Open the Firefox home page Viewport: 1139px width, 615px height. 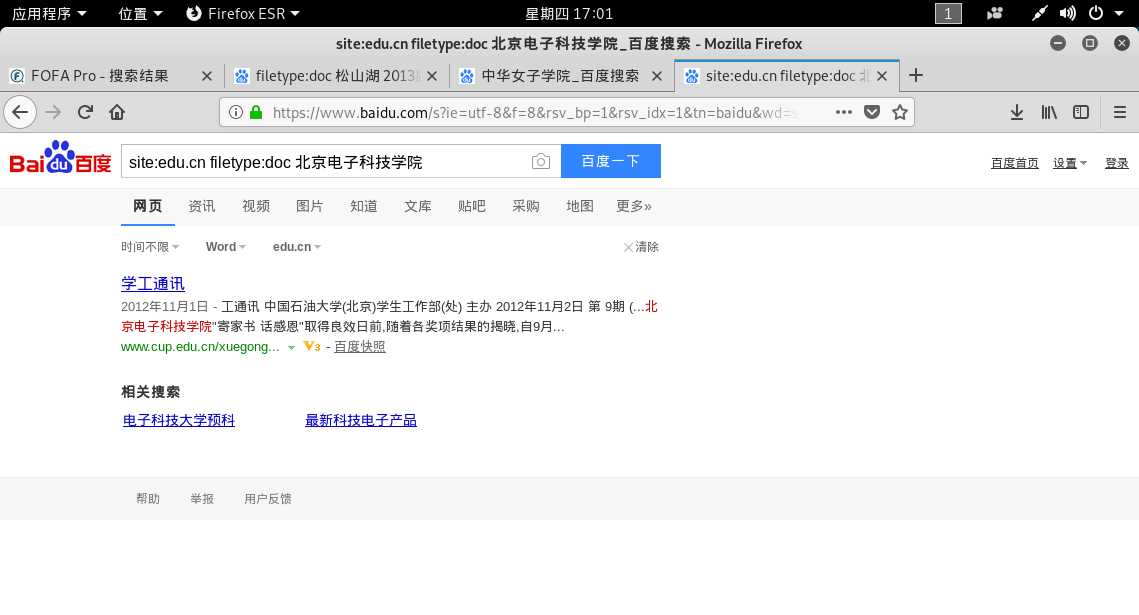(x=117, y=113)
